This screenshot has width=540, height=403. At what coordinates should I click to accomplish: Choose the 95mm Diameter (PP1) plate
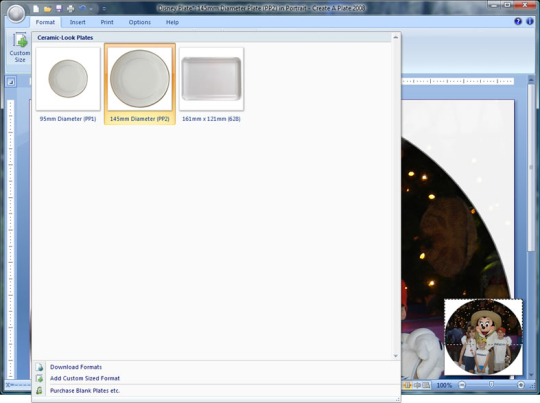pos(68,84)
